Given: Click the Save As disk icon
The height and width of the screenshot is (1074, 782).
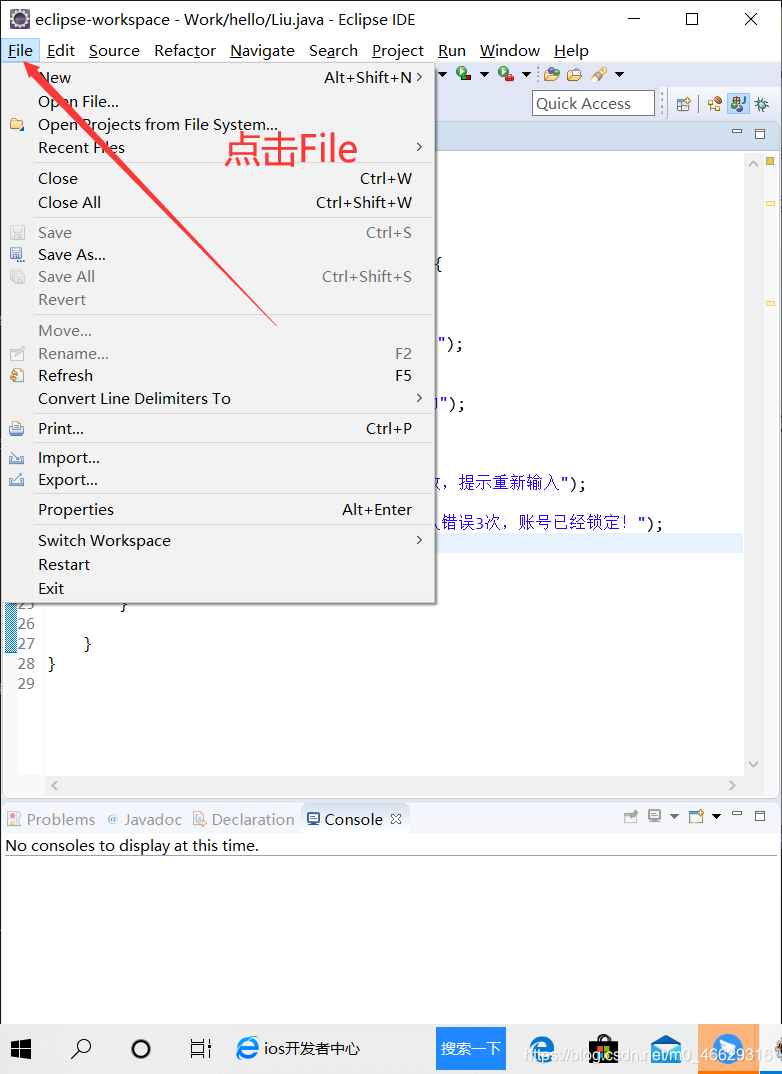Looking at the screenshot, I should pyautogui.click(x=17, y=255).
